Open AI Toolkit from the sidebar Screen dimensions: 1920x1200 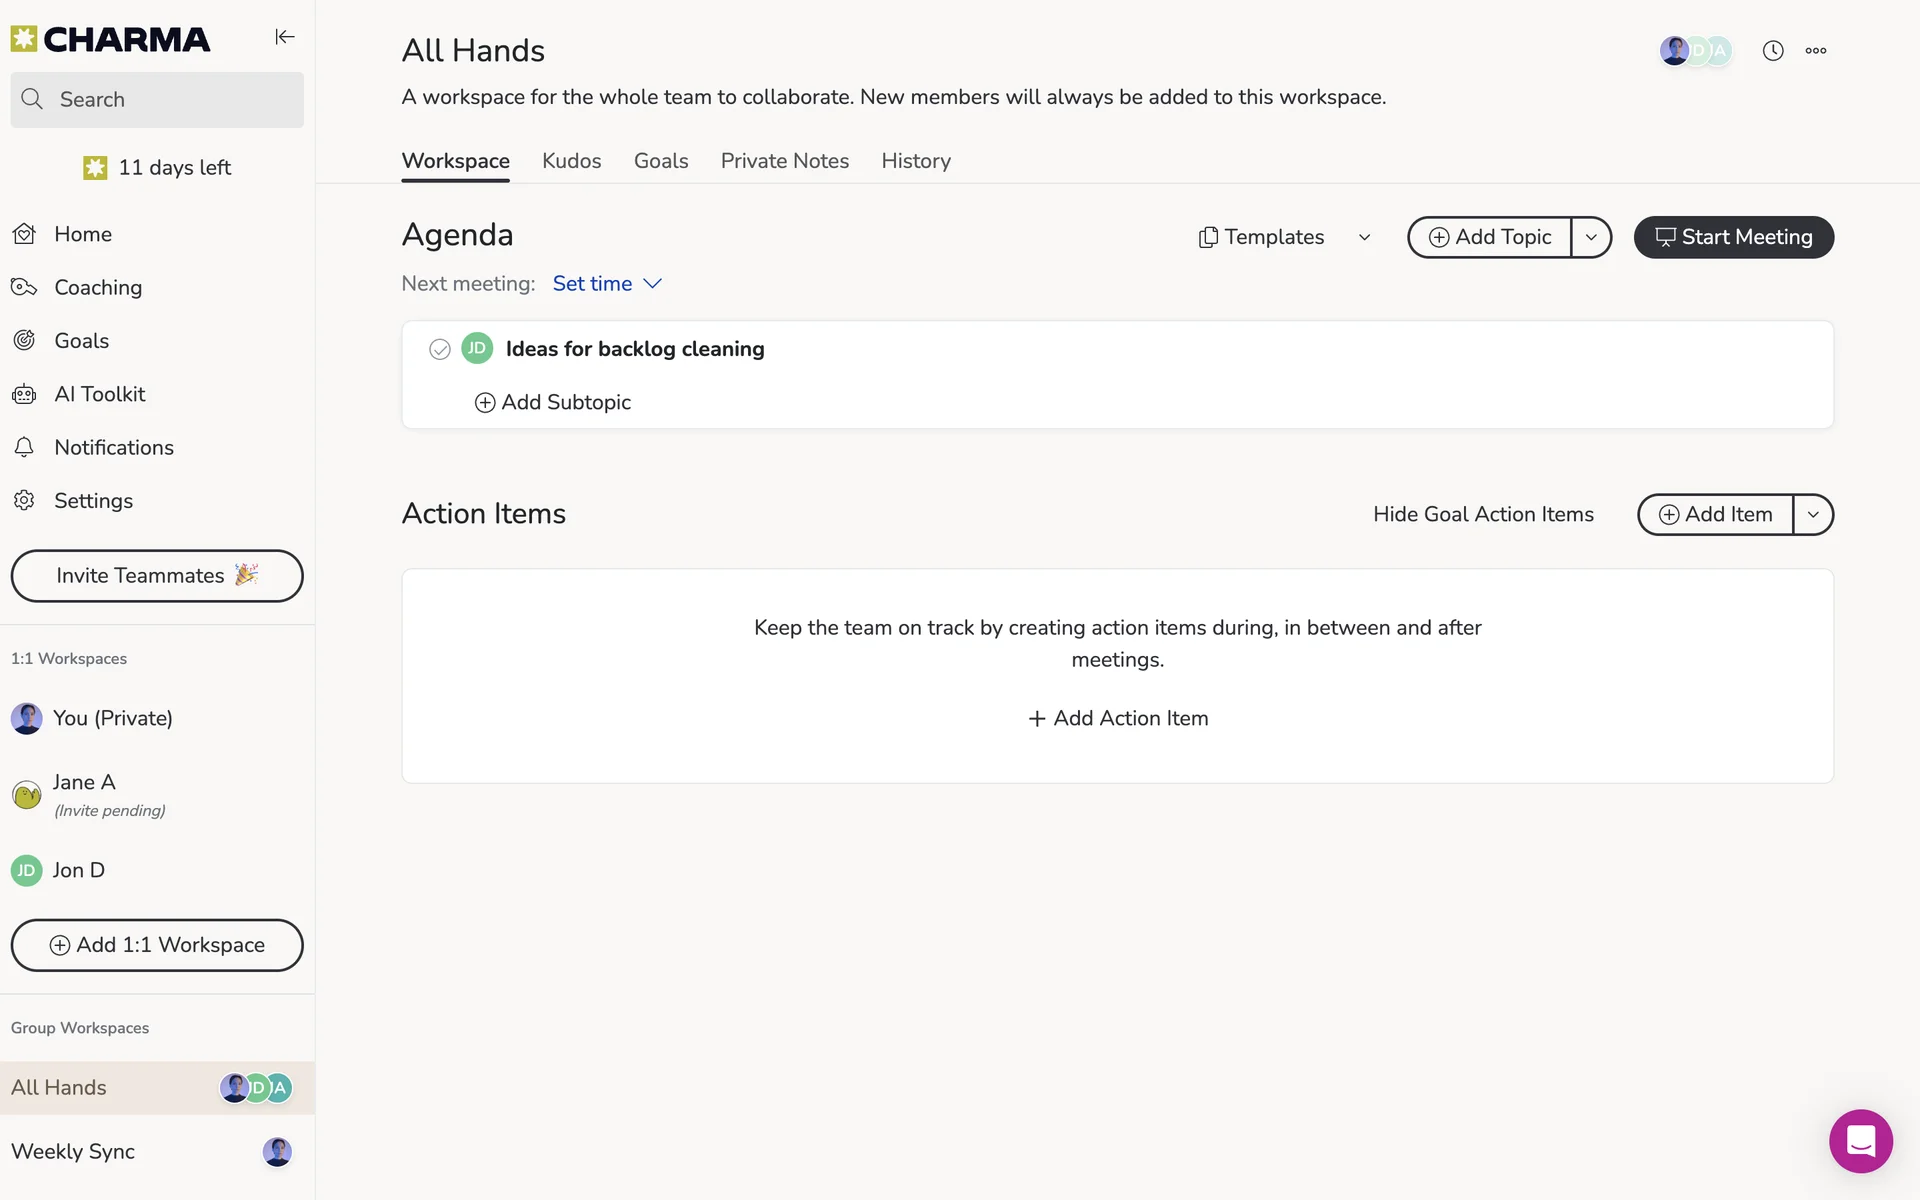pos(99,394)
